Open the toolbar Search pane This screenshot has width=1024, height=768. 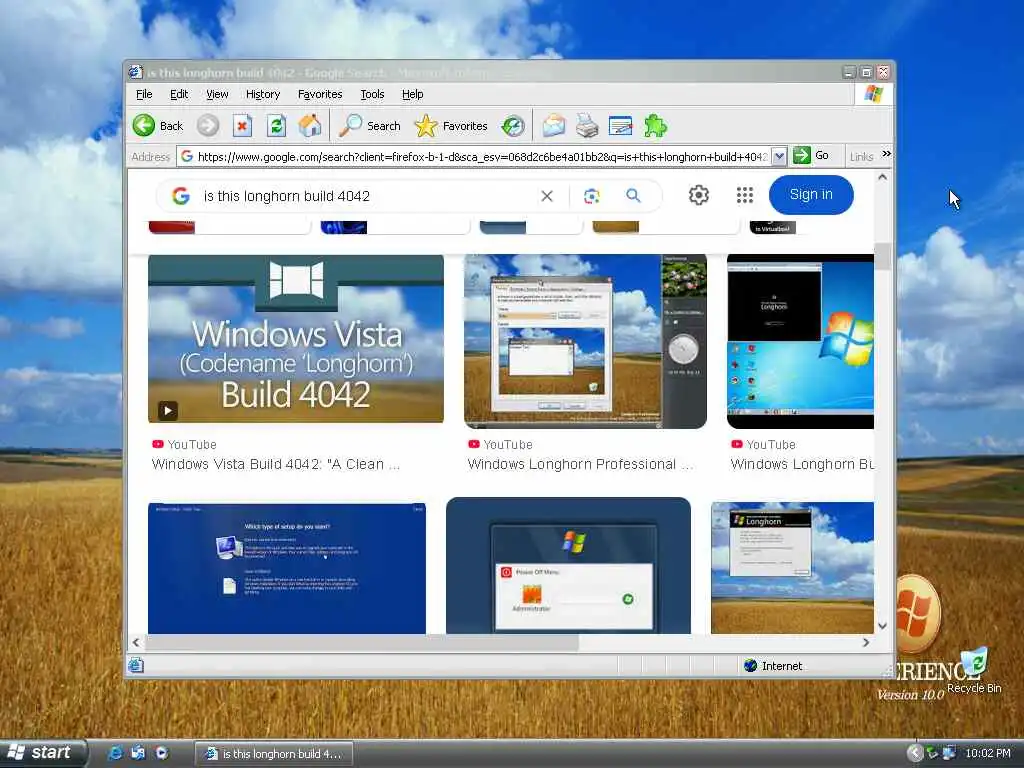coord(370,125)
